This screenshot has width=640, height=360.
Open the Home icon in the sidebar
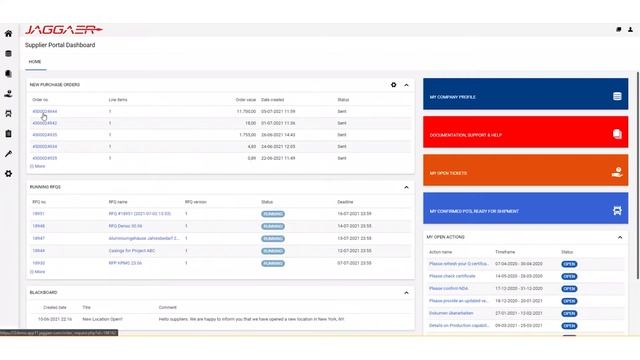8,33
